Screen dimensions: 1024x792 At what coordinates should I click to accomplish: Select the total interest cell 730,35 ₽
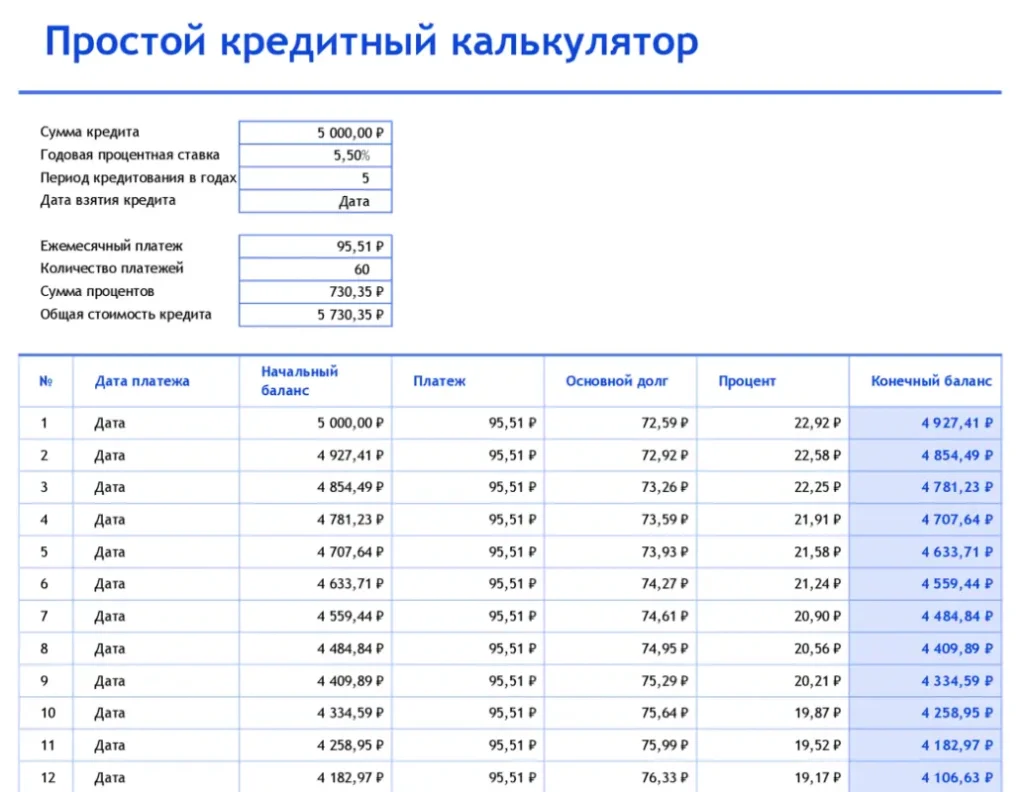pos(315,292)
